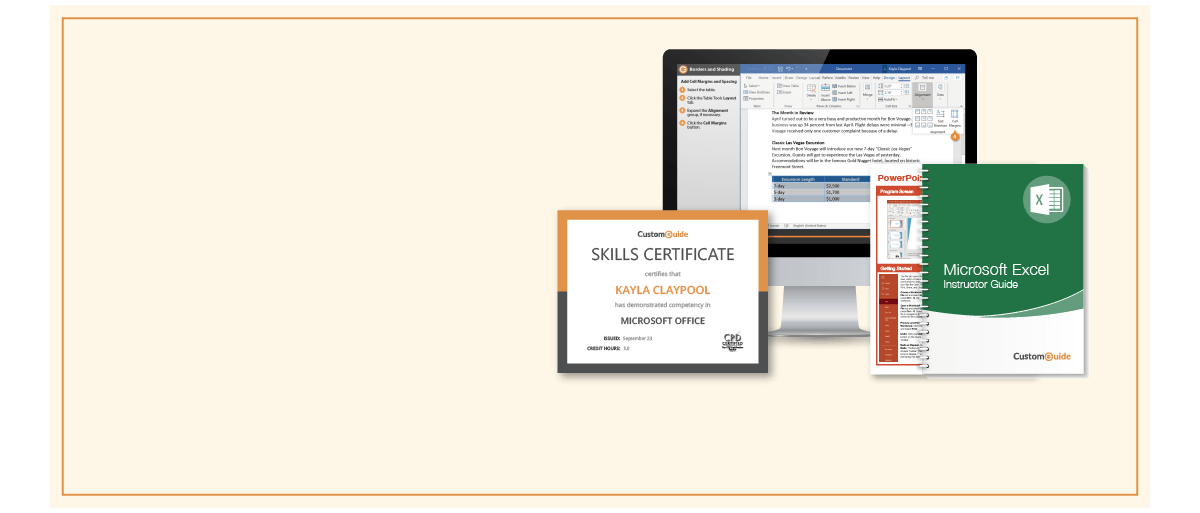The width and height of the screenshot is (1200, 513).
Task: Click the Skills Certificate image
Action: (x=662, y=292)
